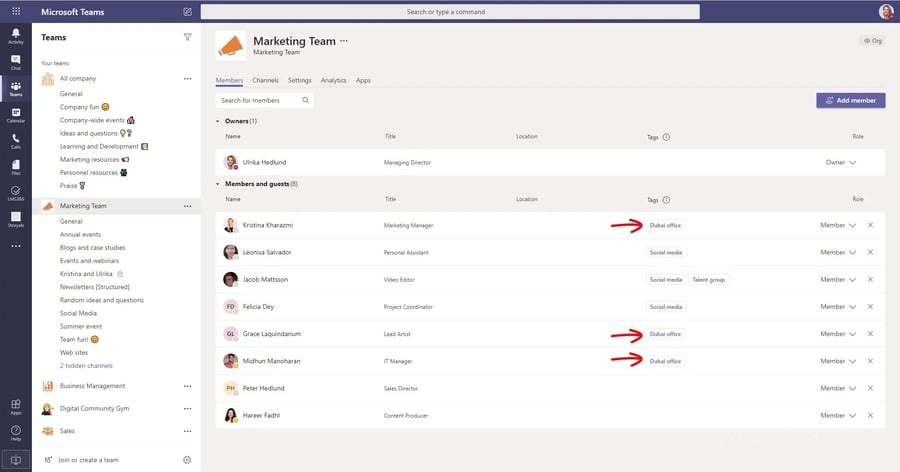Screen dimensions: 900x472
Task: Open Digital Community Gym more options
Action: [187, 409]
